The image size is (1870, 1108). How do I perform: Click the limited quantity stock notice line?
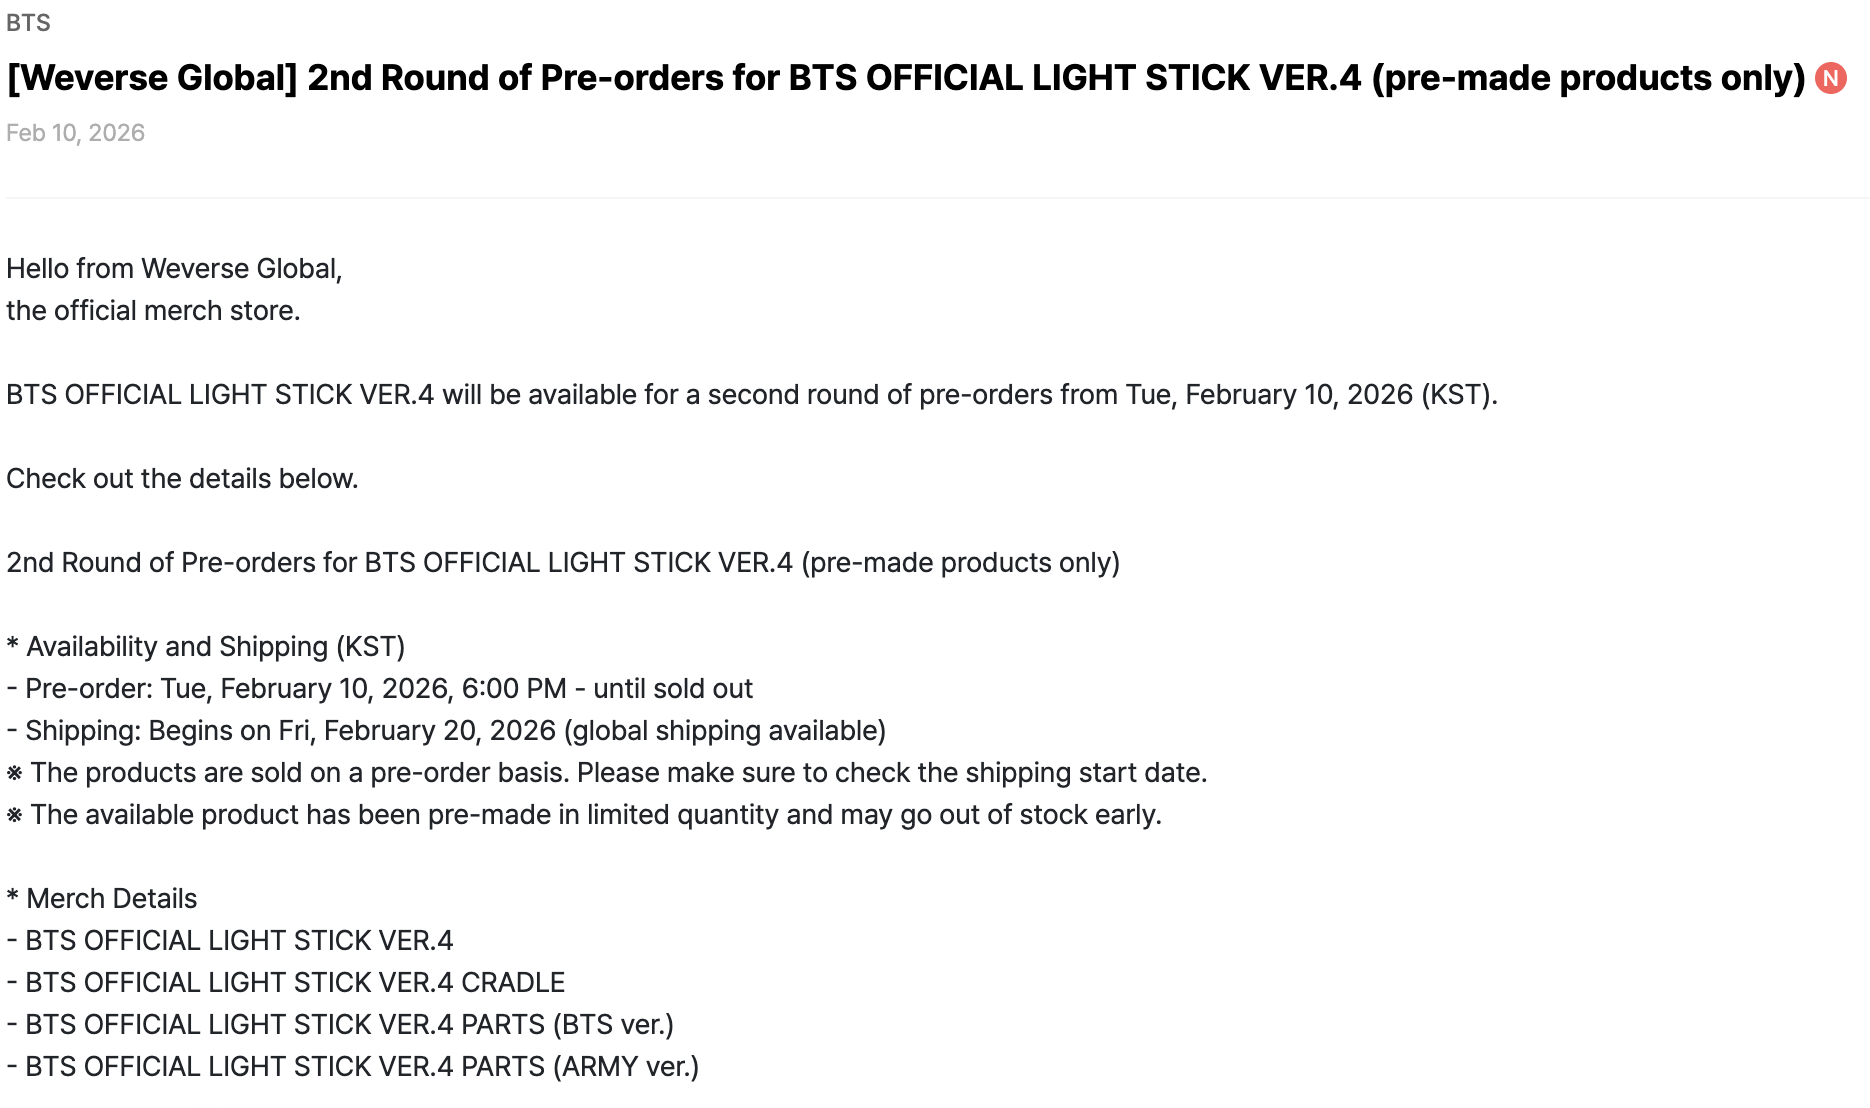[x=584, y=815]
